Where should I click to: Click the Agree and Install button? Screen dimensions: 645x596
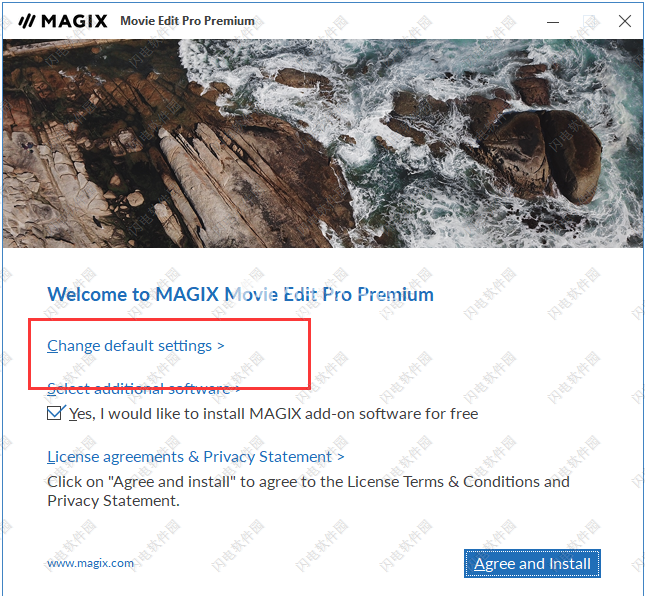(x=532, y=564)
